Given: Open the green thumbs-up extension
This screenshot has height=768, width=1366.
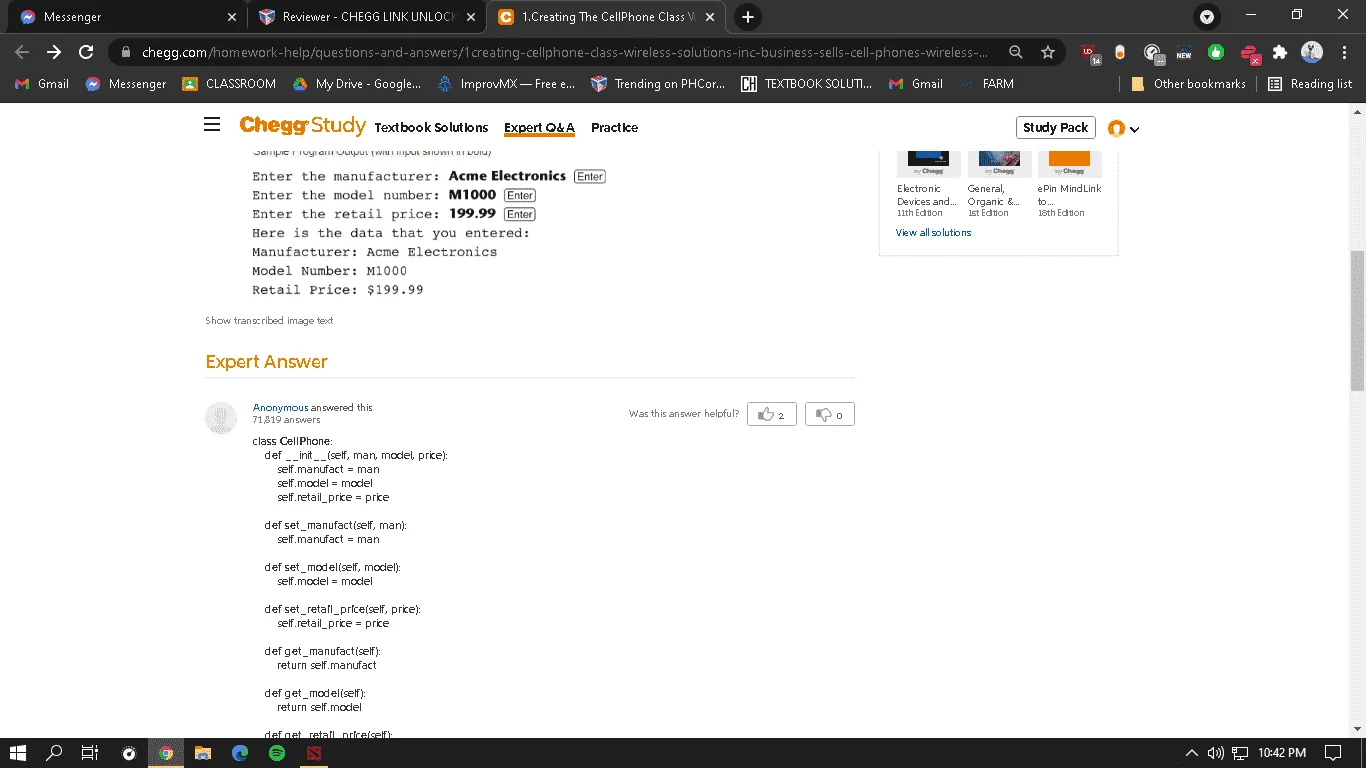Looking at the screenshot, I should pos(1216,53).
